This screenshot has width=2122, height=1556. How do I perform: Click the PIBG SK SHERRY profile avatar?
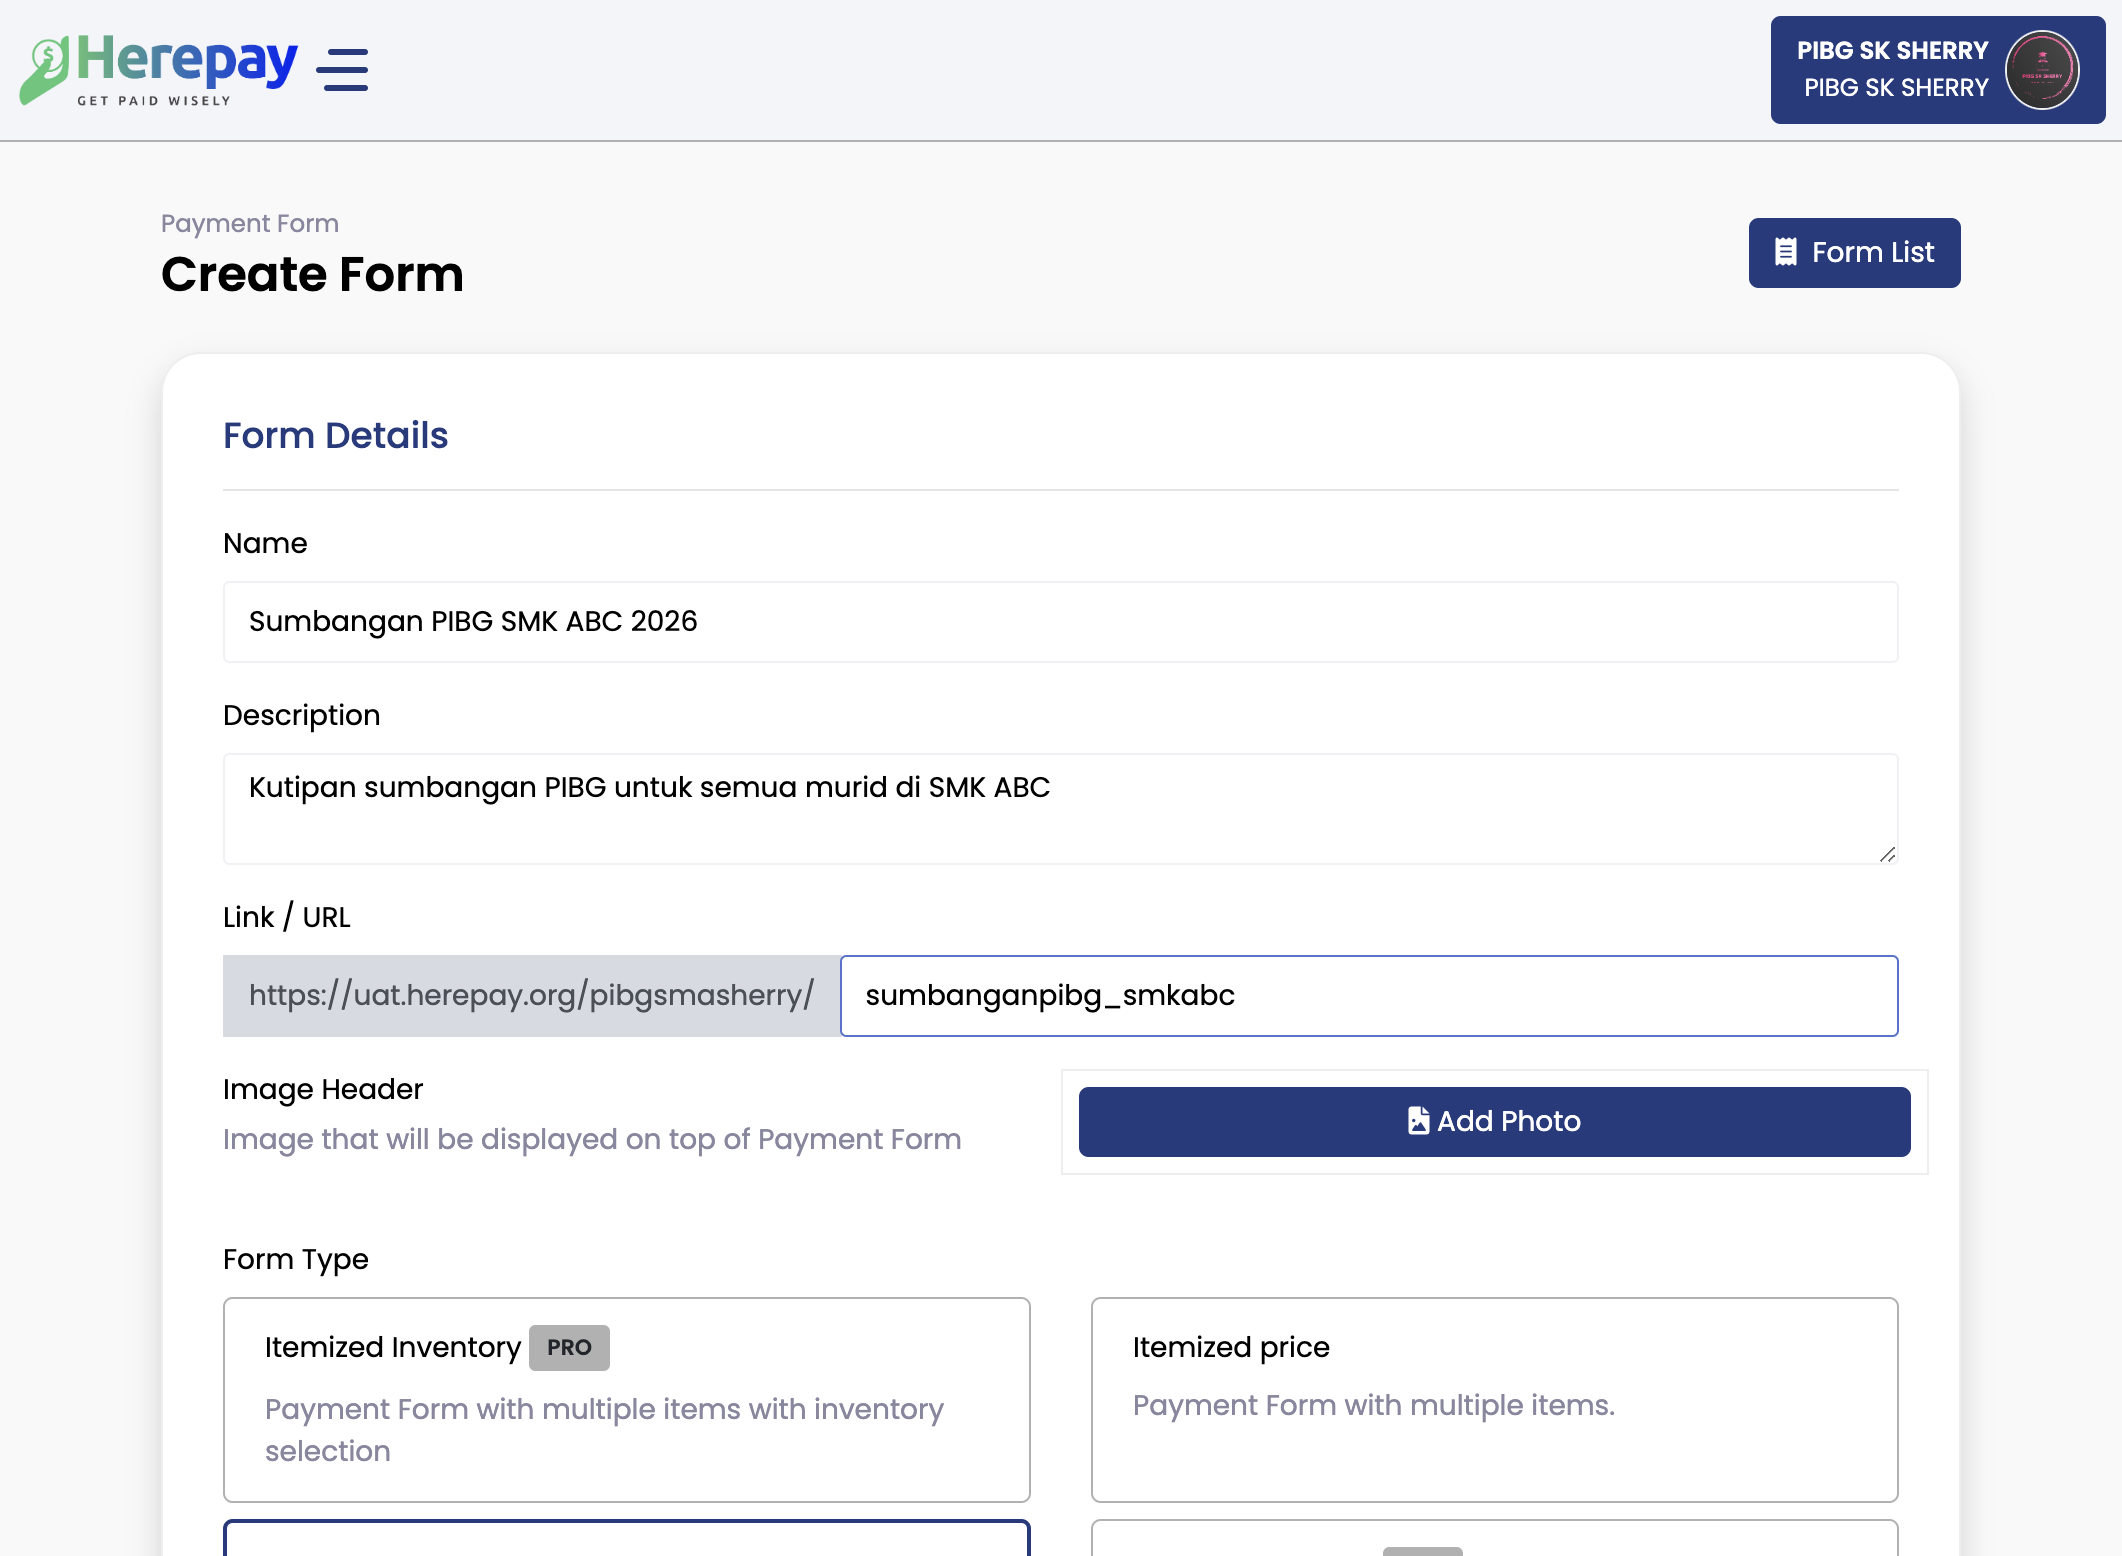coord(2042,70)
